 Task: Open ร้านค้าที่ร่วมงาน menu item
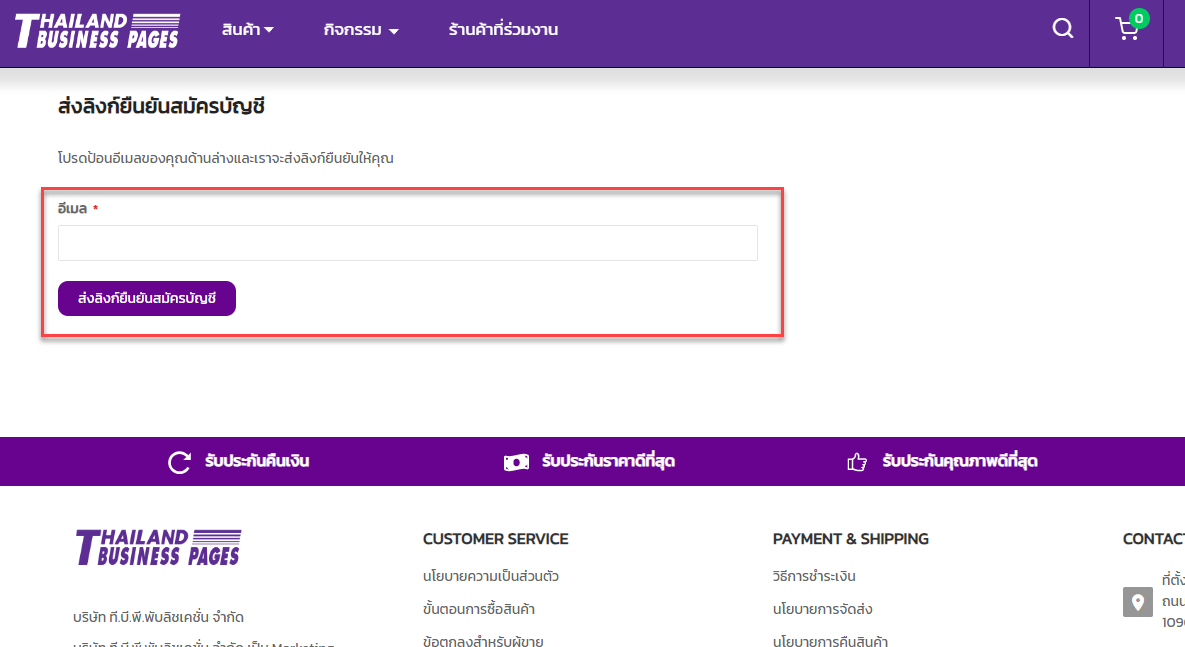click(x=503, y=30)
